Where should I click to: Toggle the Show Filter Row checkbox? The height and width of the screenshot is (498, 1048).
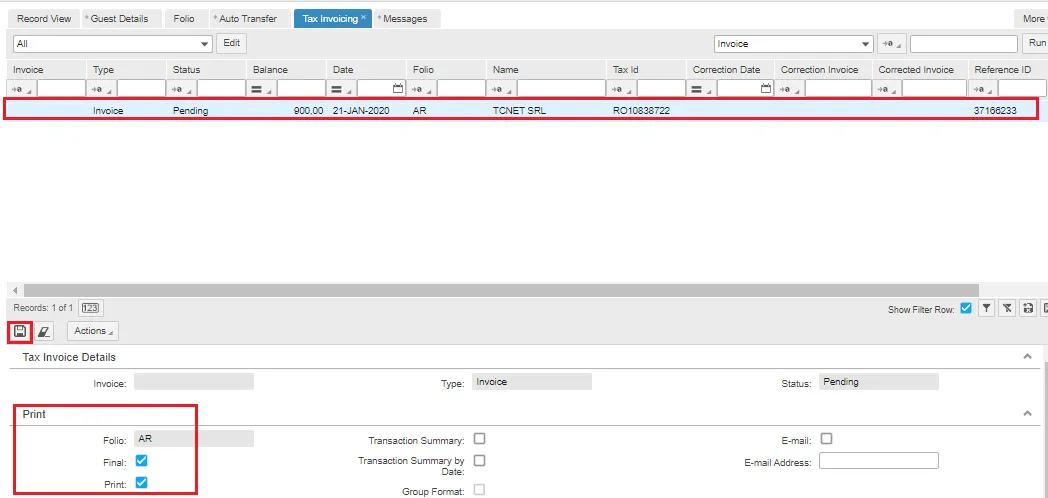(x=965, y=308)
